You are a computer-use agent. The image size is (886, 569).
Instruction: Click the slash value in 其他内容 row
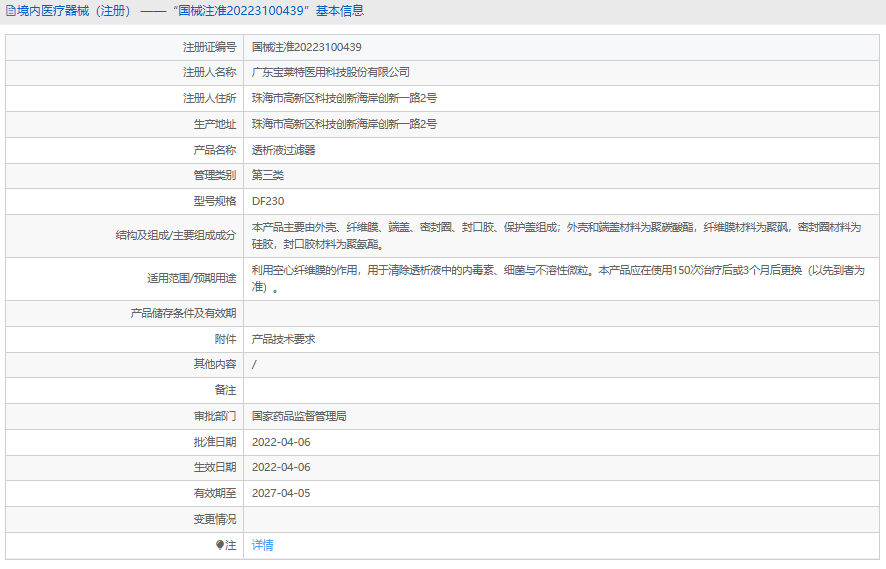tap(254, 365)
